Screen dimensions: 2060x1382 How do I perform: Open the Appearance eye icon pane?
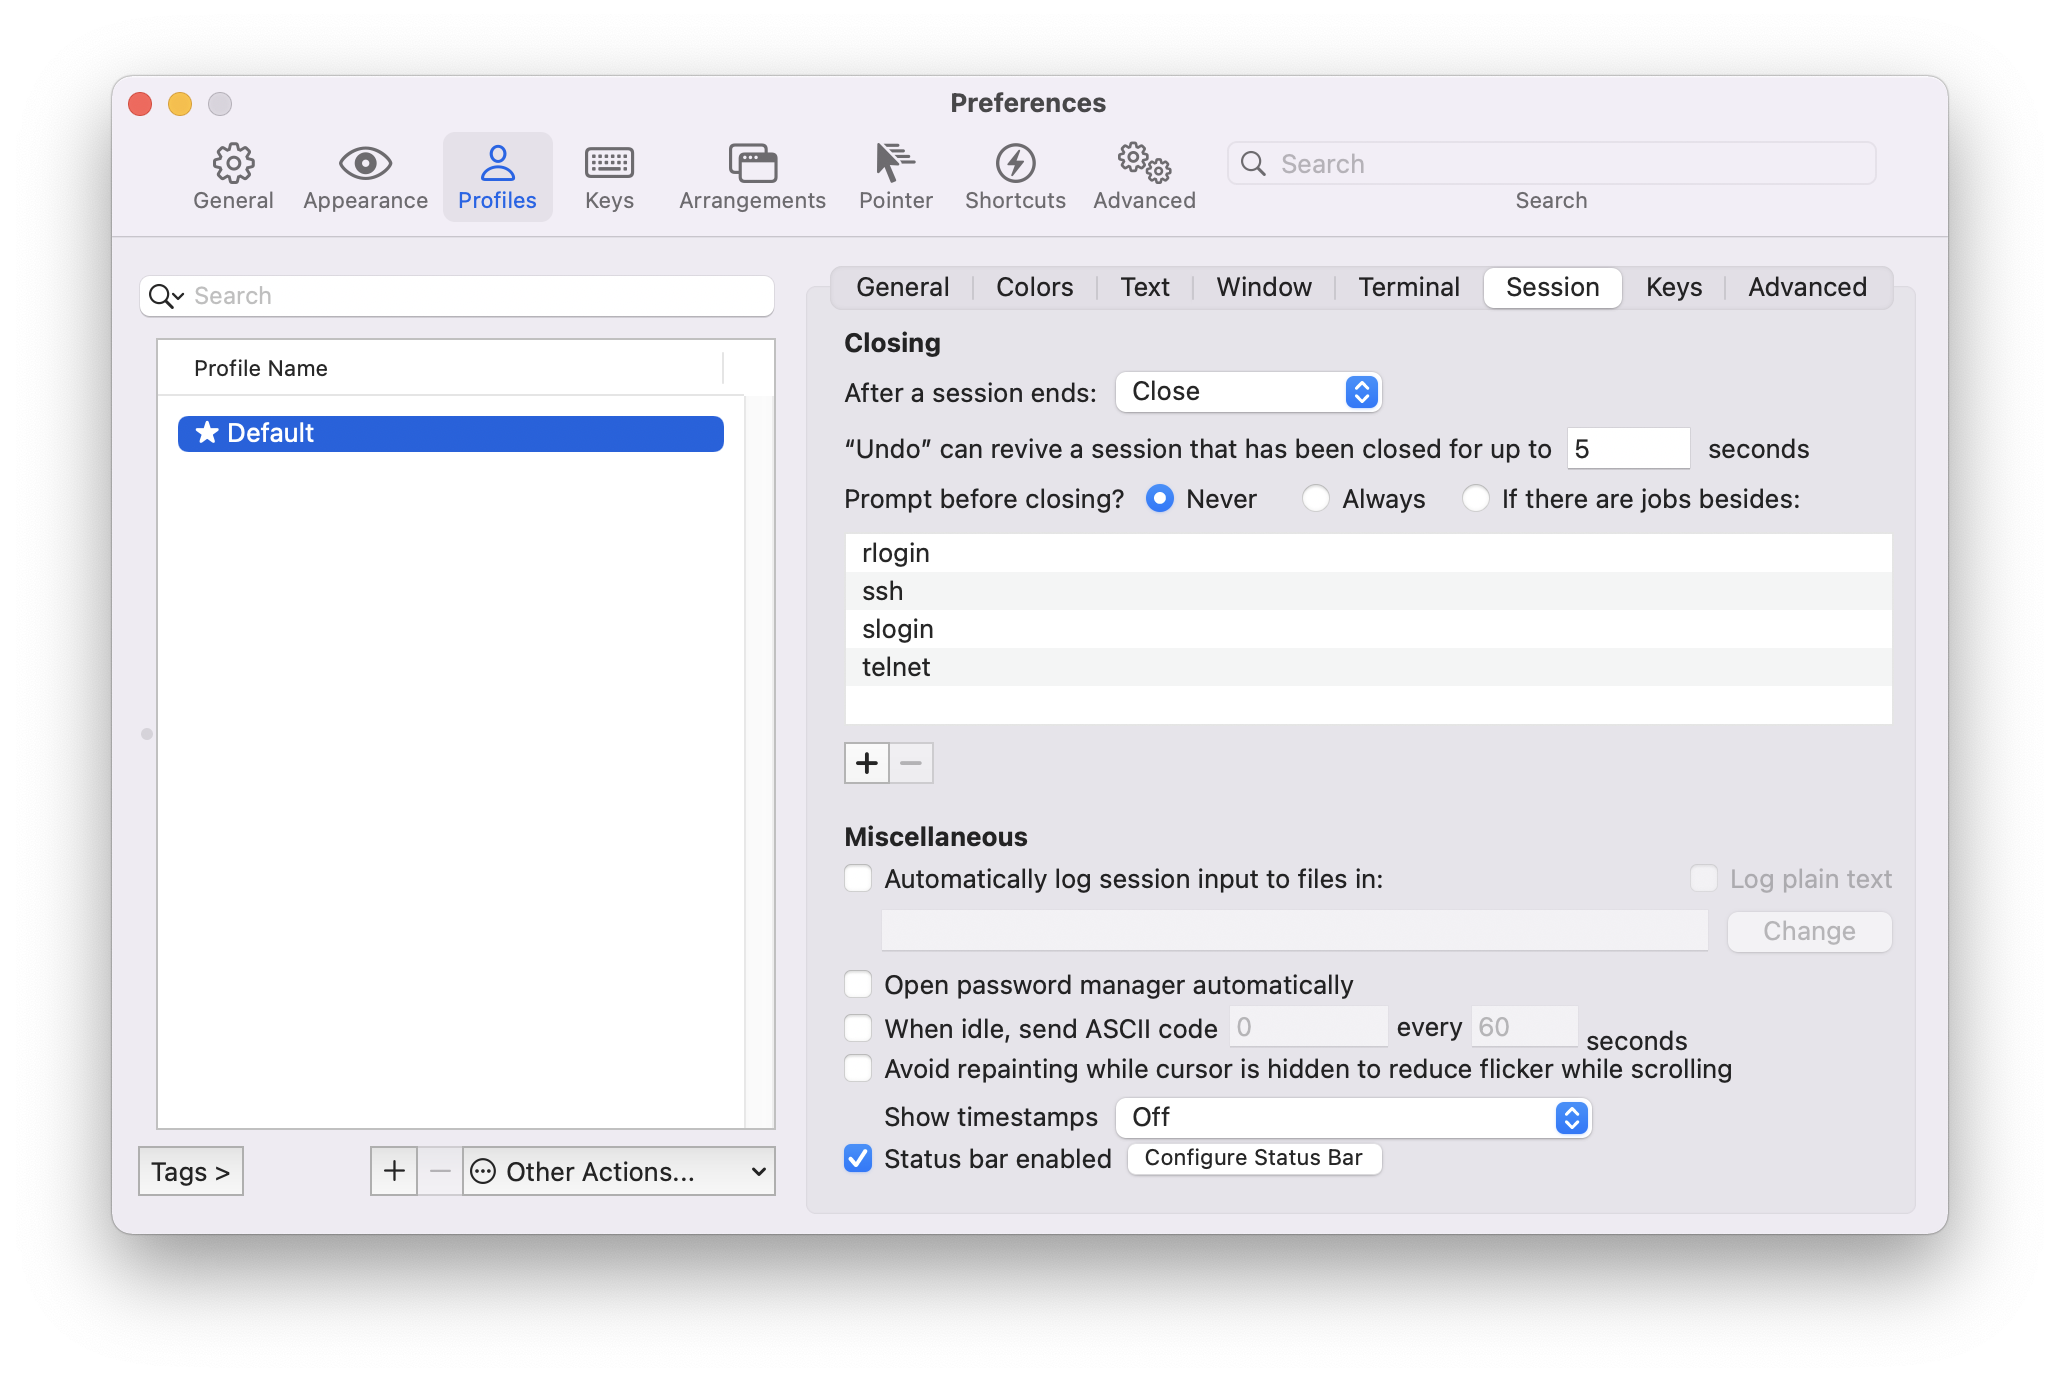pos(365,177)
